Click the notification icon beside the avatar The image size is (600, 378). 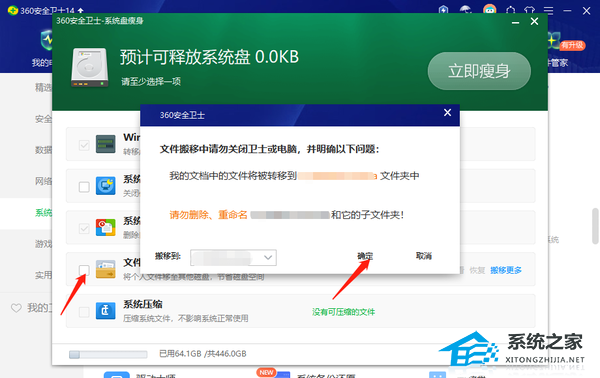click(x=510, y=11)
